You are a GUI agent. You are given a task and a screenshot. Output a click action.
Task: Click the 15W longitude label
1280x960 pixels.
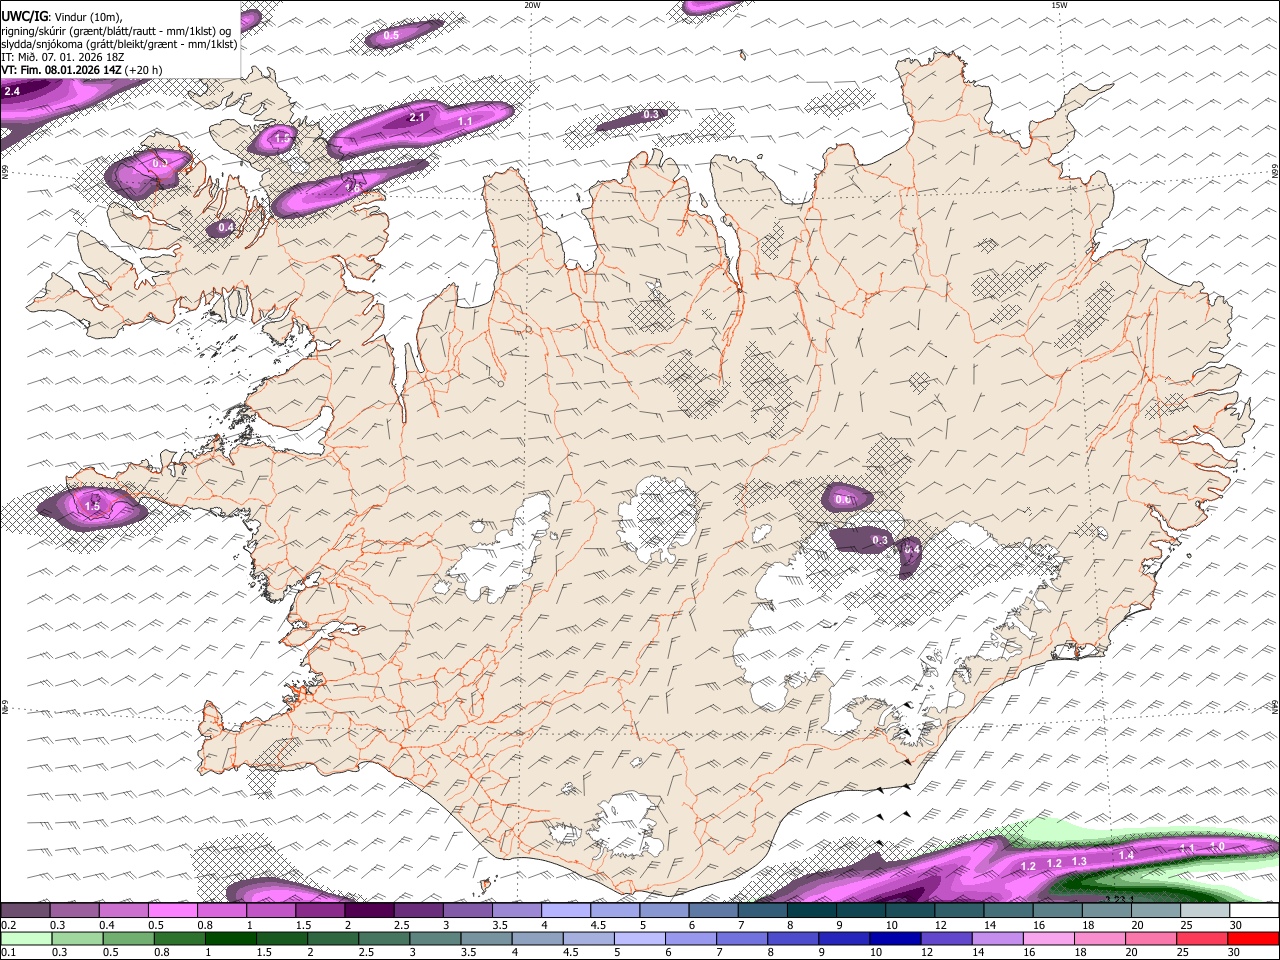click(1059, 5)
